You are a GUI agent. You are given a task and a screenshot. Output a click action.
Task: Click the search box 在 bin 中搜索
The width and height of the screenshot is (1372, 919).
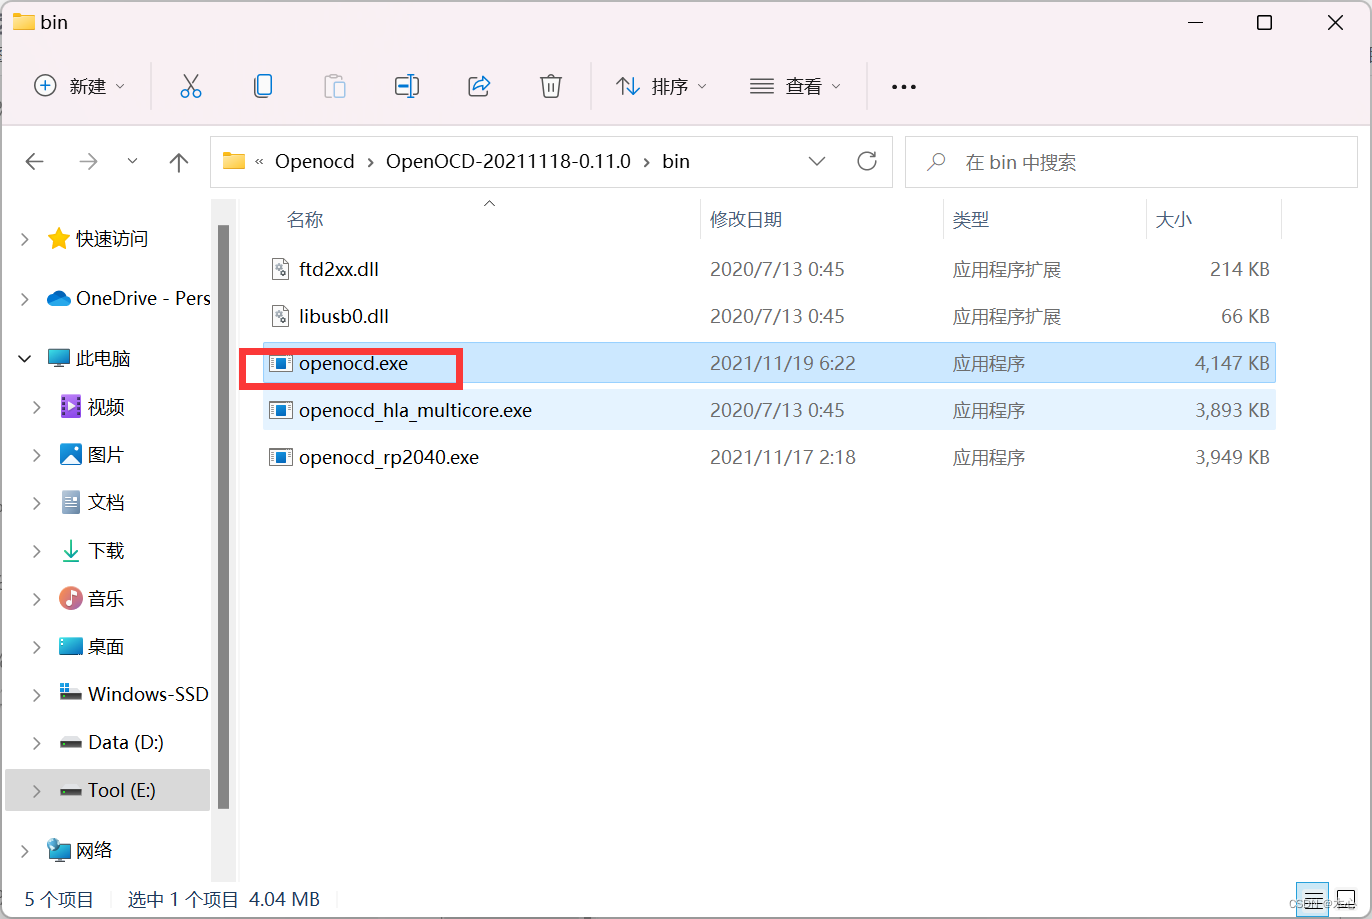1131,162
